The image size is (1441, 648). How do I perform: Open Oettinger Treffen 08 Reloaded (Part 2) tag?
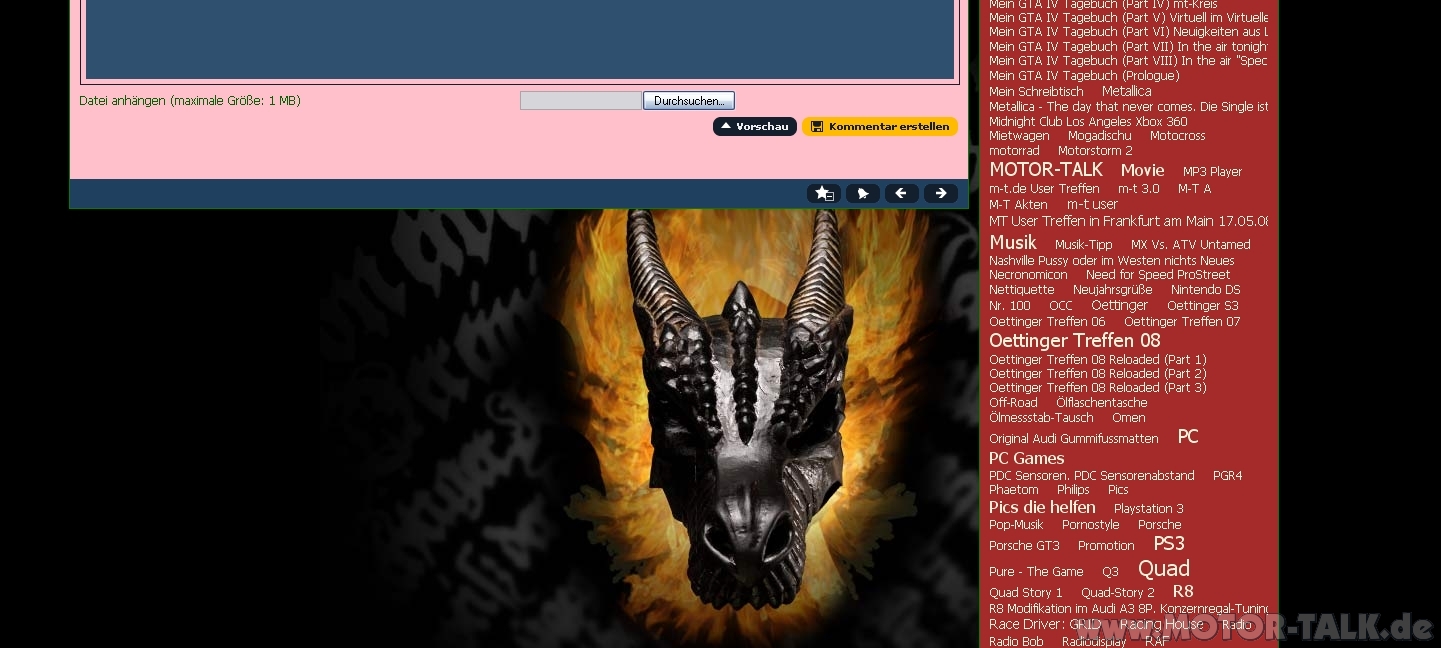(1098, 374)
